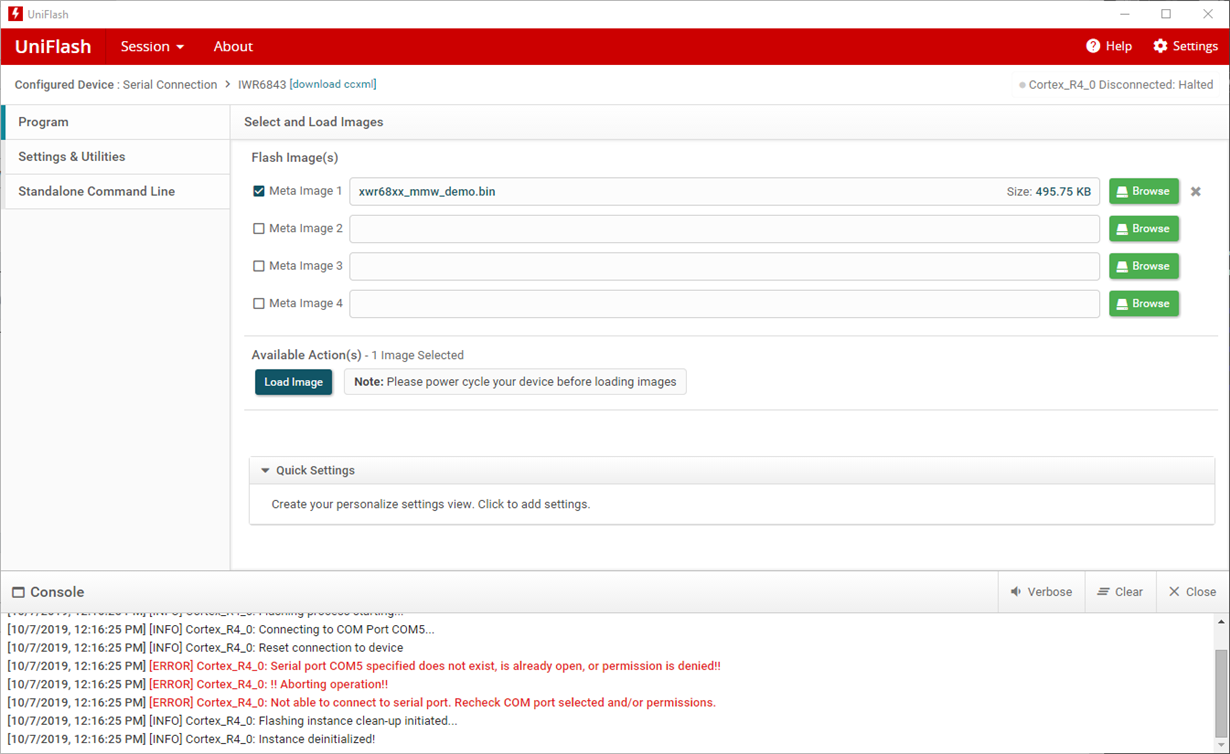Click the Size: 495.75 KB label

coord(1048,192)
